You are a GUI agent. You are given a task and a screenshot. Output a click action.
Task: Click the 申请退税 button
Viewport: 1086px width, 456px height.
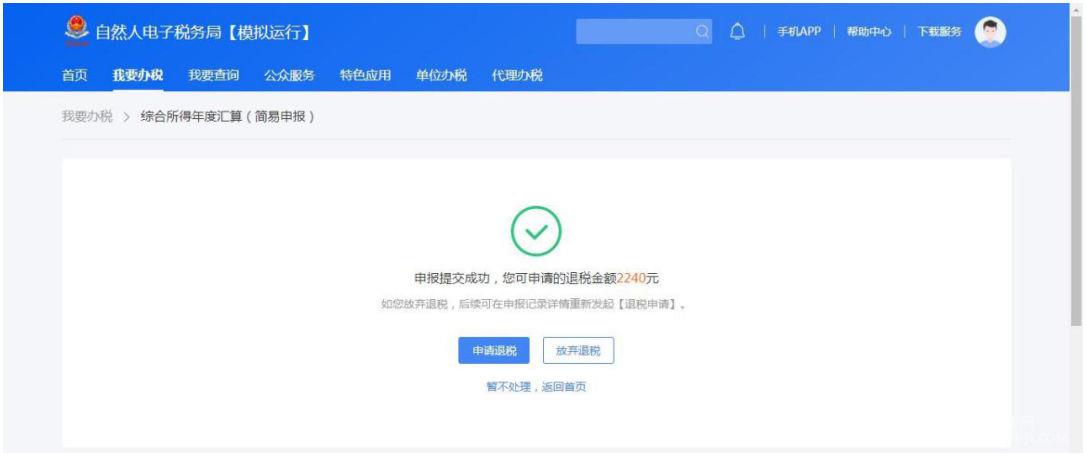(494, 351)
